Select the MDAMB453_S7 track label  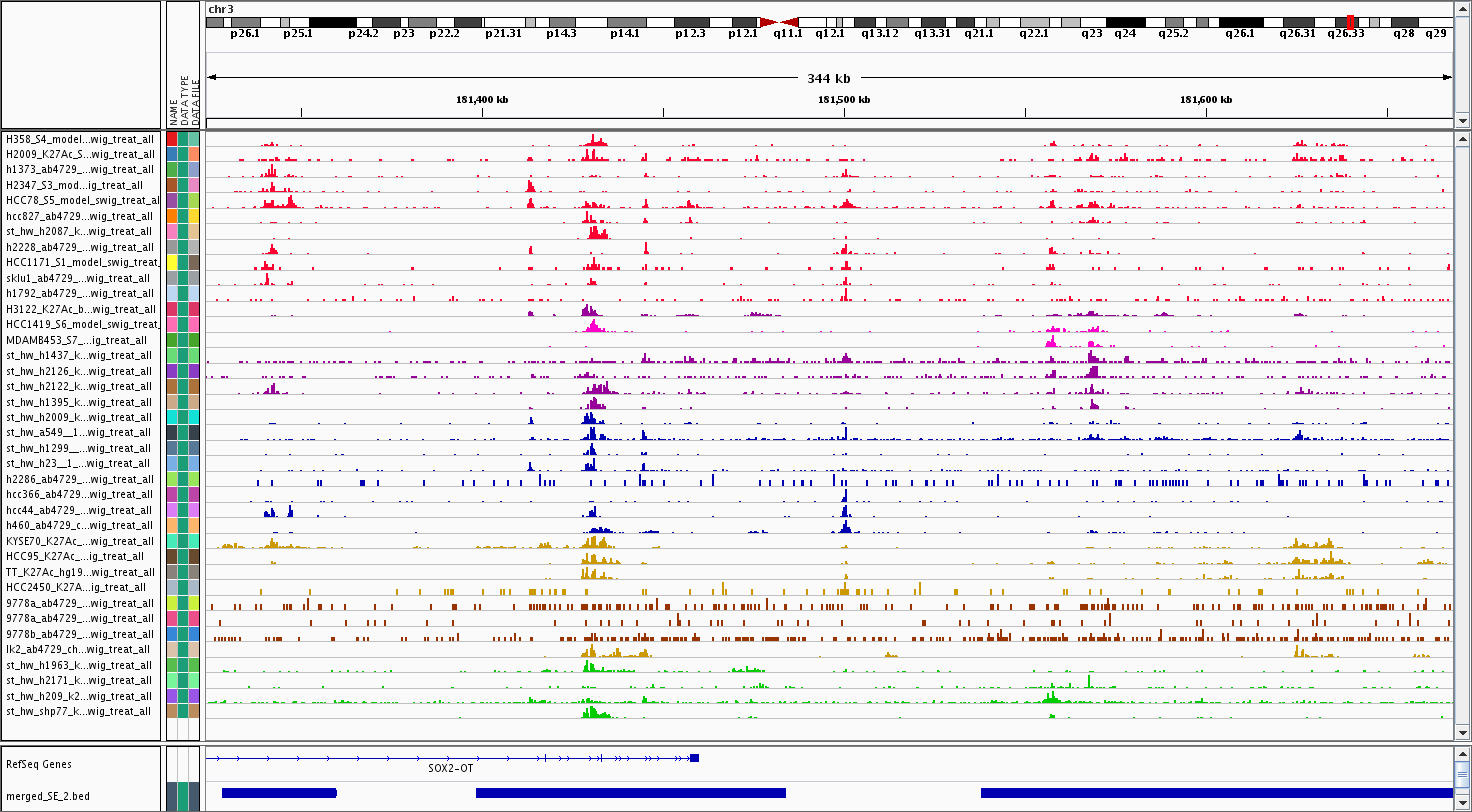click(80, 340)
